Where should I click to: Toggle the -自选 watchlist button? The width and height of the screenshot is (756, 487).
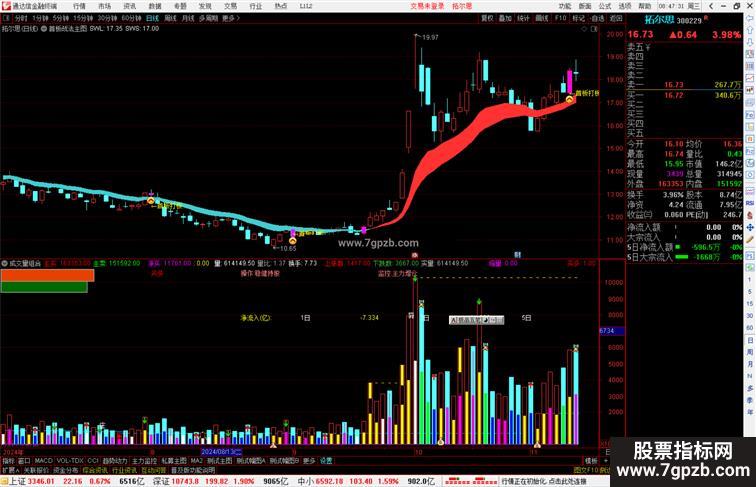point(597,18)
